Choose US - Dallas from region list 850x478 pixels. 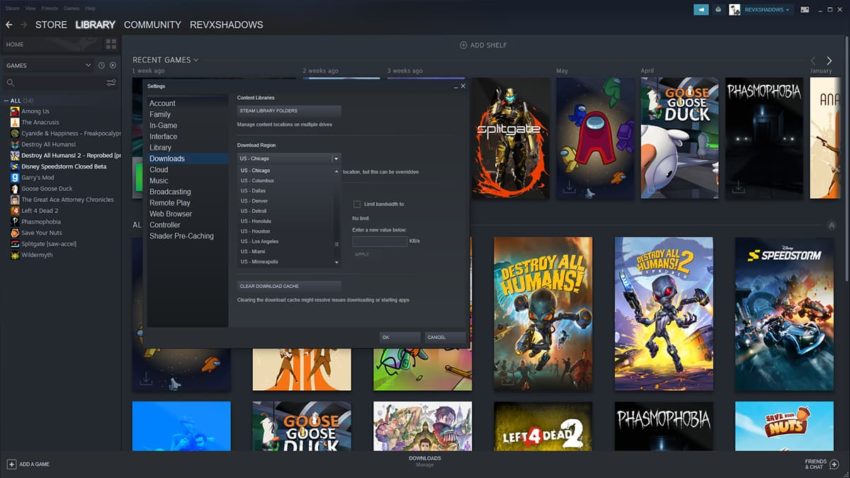coord(253,191)
